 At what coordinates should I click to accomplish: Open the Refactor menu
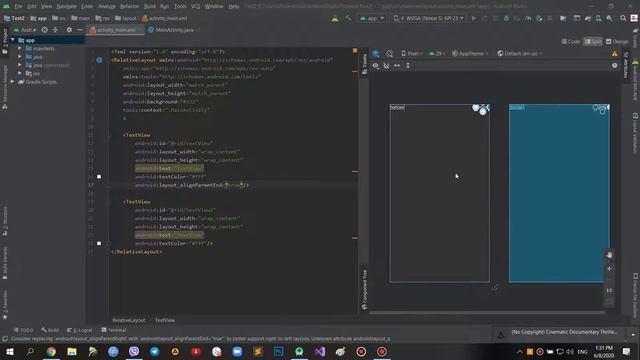pyautogui.click(x=129, y=6)
